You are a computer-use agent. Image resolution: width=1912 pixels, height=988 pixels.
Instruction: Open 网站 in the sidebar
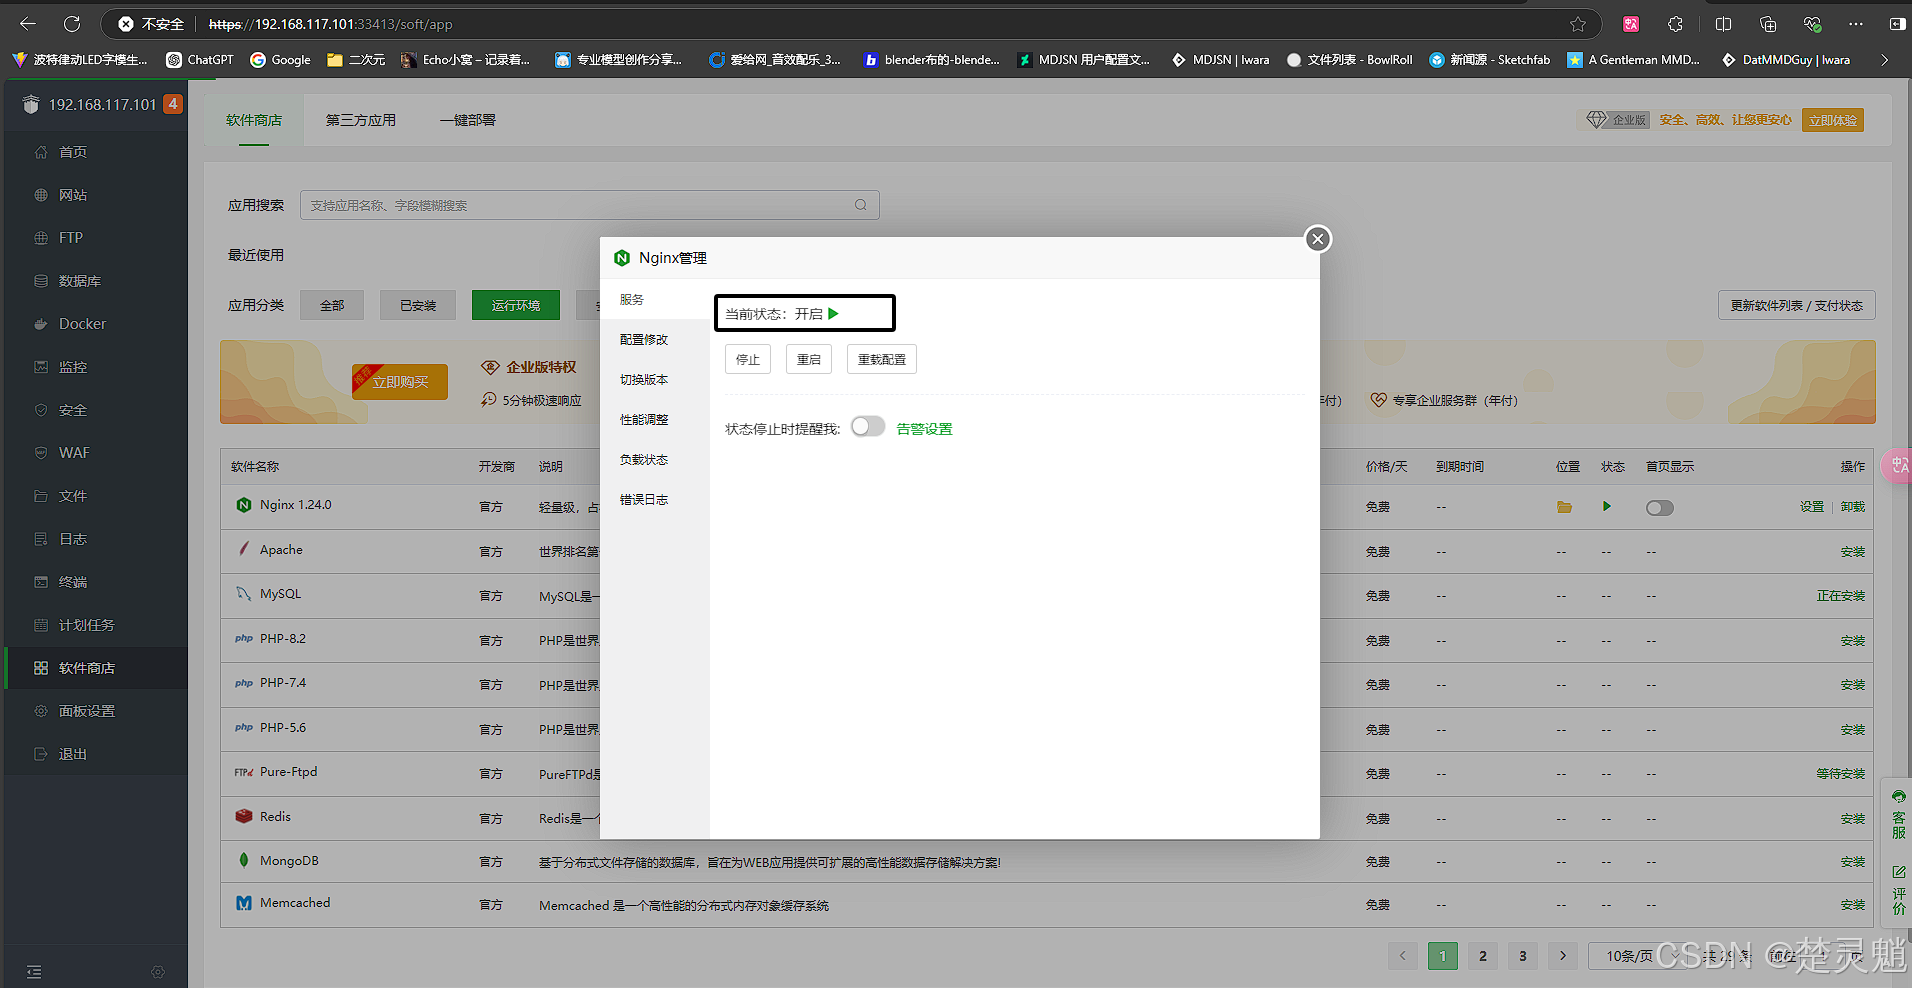coord(73,195)
